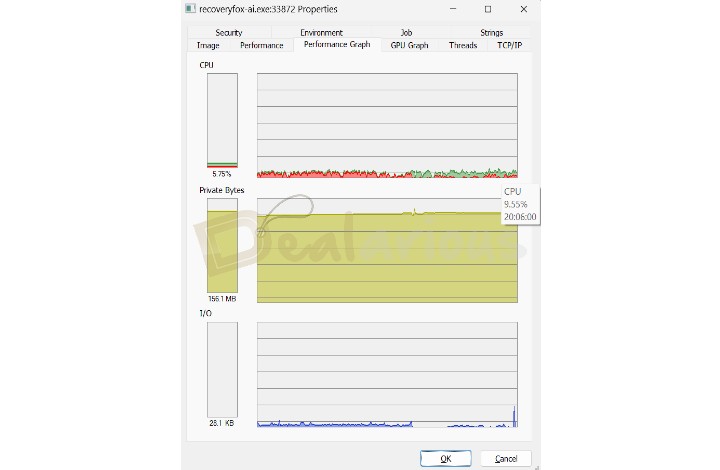The width and height of the screenshot is (720, 470).
Task: Open the Environment tab
Action: pyautogui.click(x=321, y=32)
